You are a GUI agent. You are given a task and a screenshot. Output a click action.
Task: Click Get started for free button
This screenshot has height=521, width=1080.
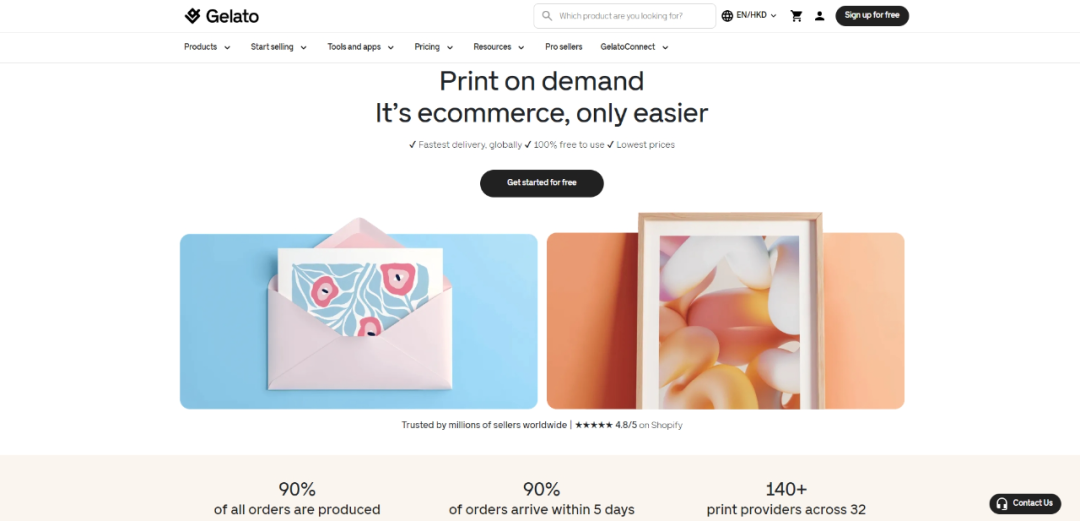(x=541, y=183)
